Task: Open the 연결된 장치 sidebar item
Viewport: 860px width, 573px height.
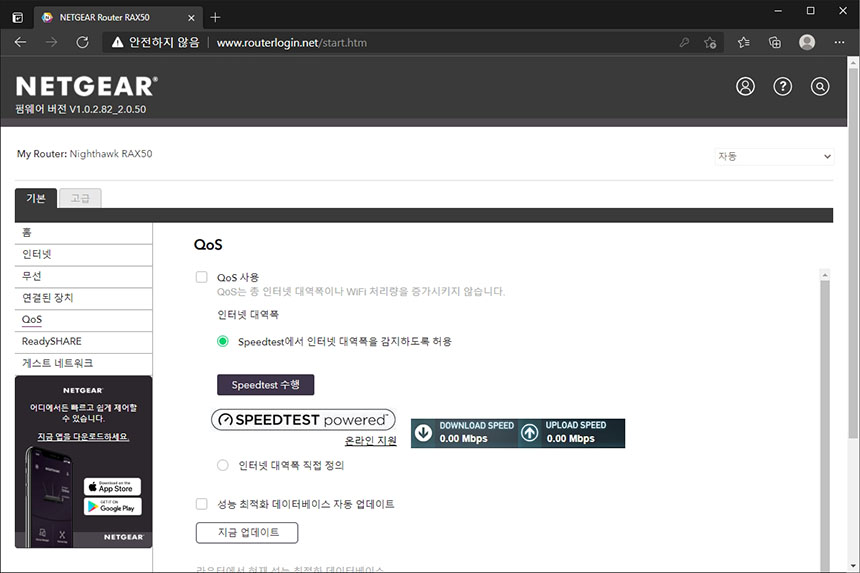Action: (83, 298)
